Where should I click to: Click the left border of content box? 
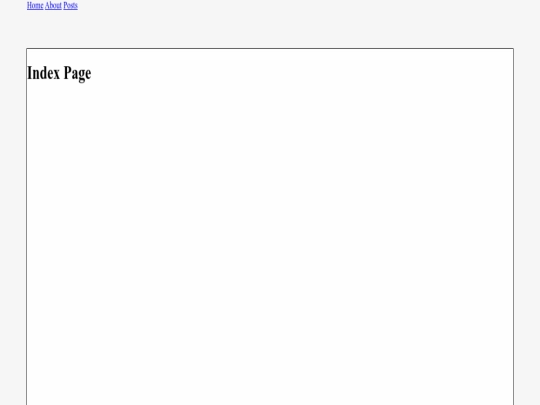pos(27,227)
